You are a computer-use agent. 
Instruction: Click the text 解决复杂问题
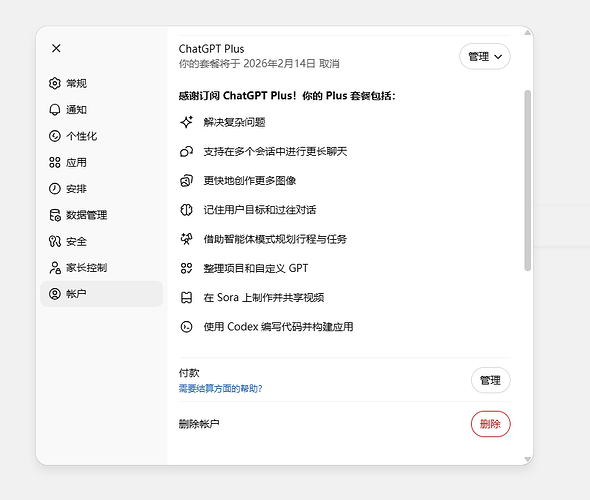coord(234,122)
